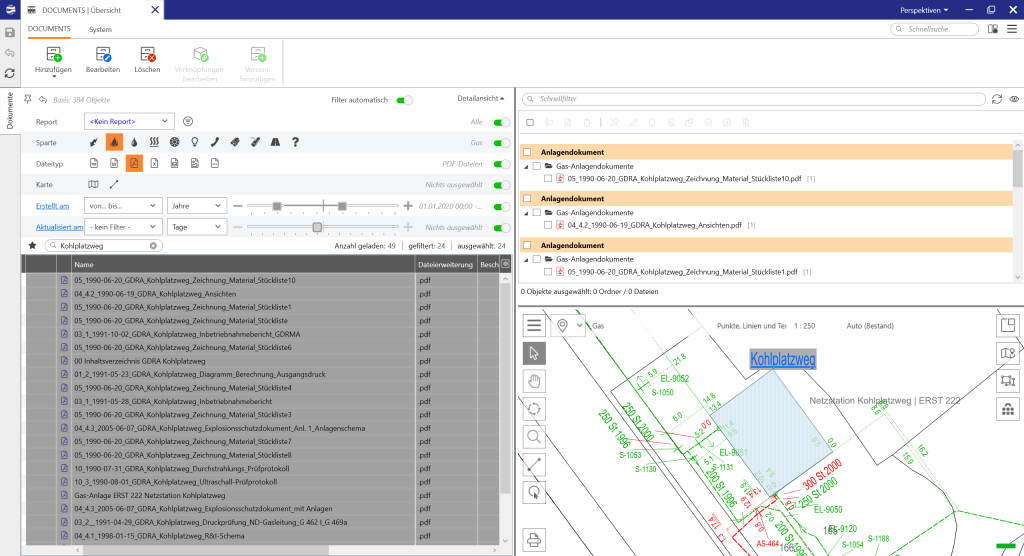This screenshot has height=556, width=1024.
Task: Select the Gas flame Sparte icon
Action: point(114,142)
